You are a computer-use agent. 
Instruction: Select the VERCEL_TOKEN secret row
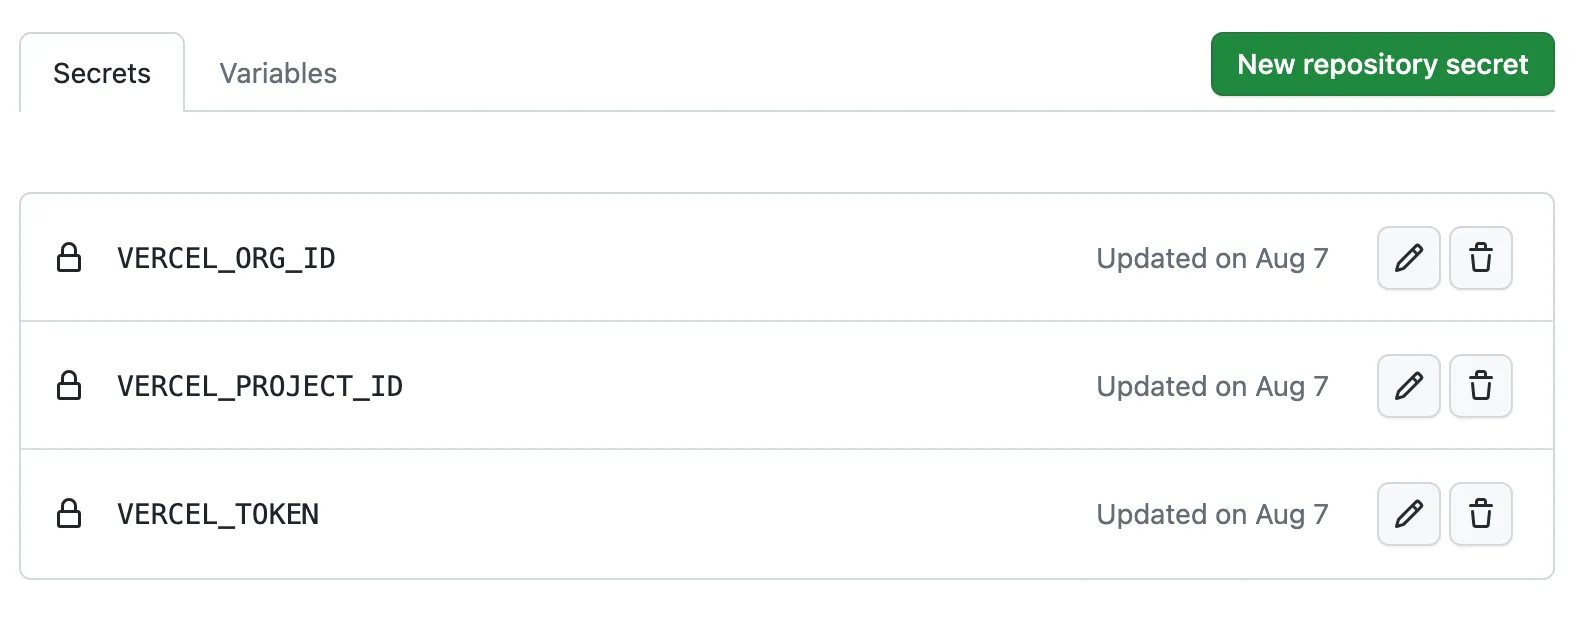(700, 514)
